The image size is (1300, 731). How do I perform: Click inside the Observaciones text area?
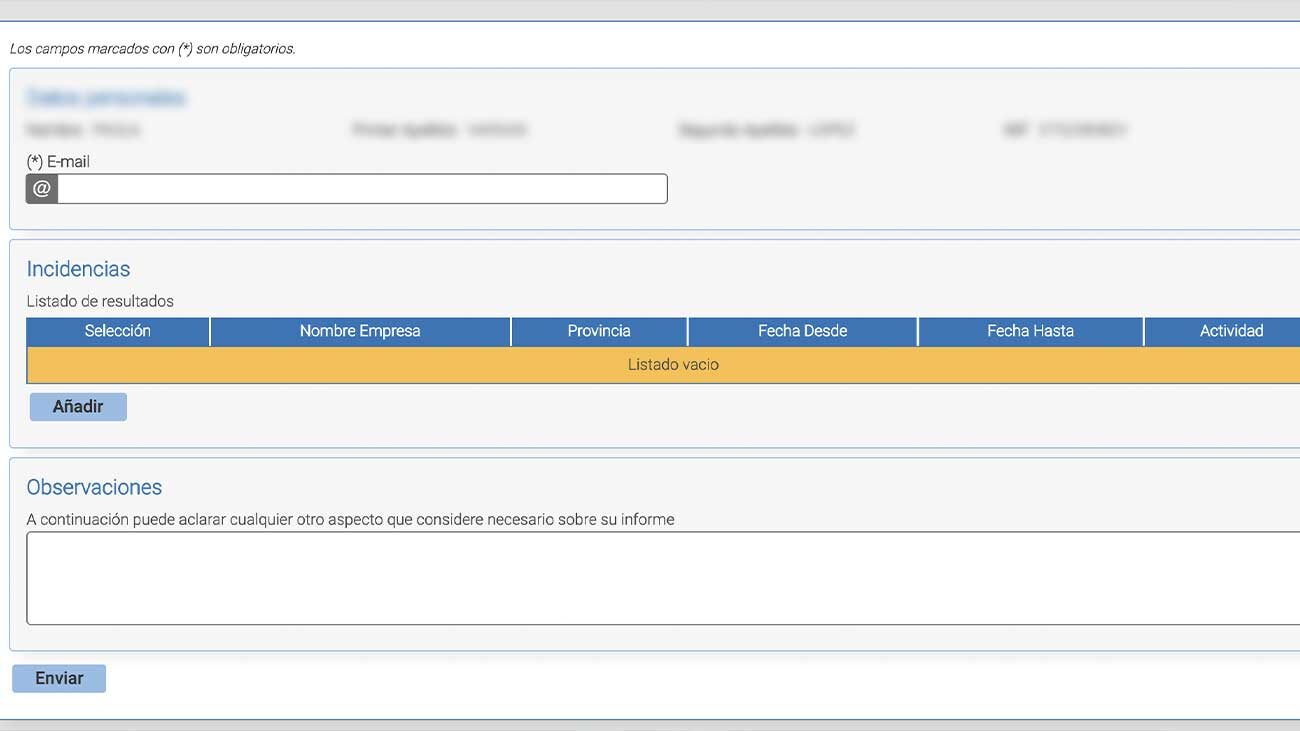tap(650, 578)
